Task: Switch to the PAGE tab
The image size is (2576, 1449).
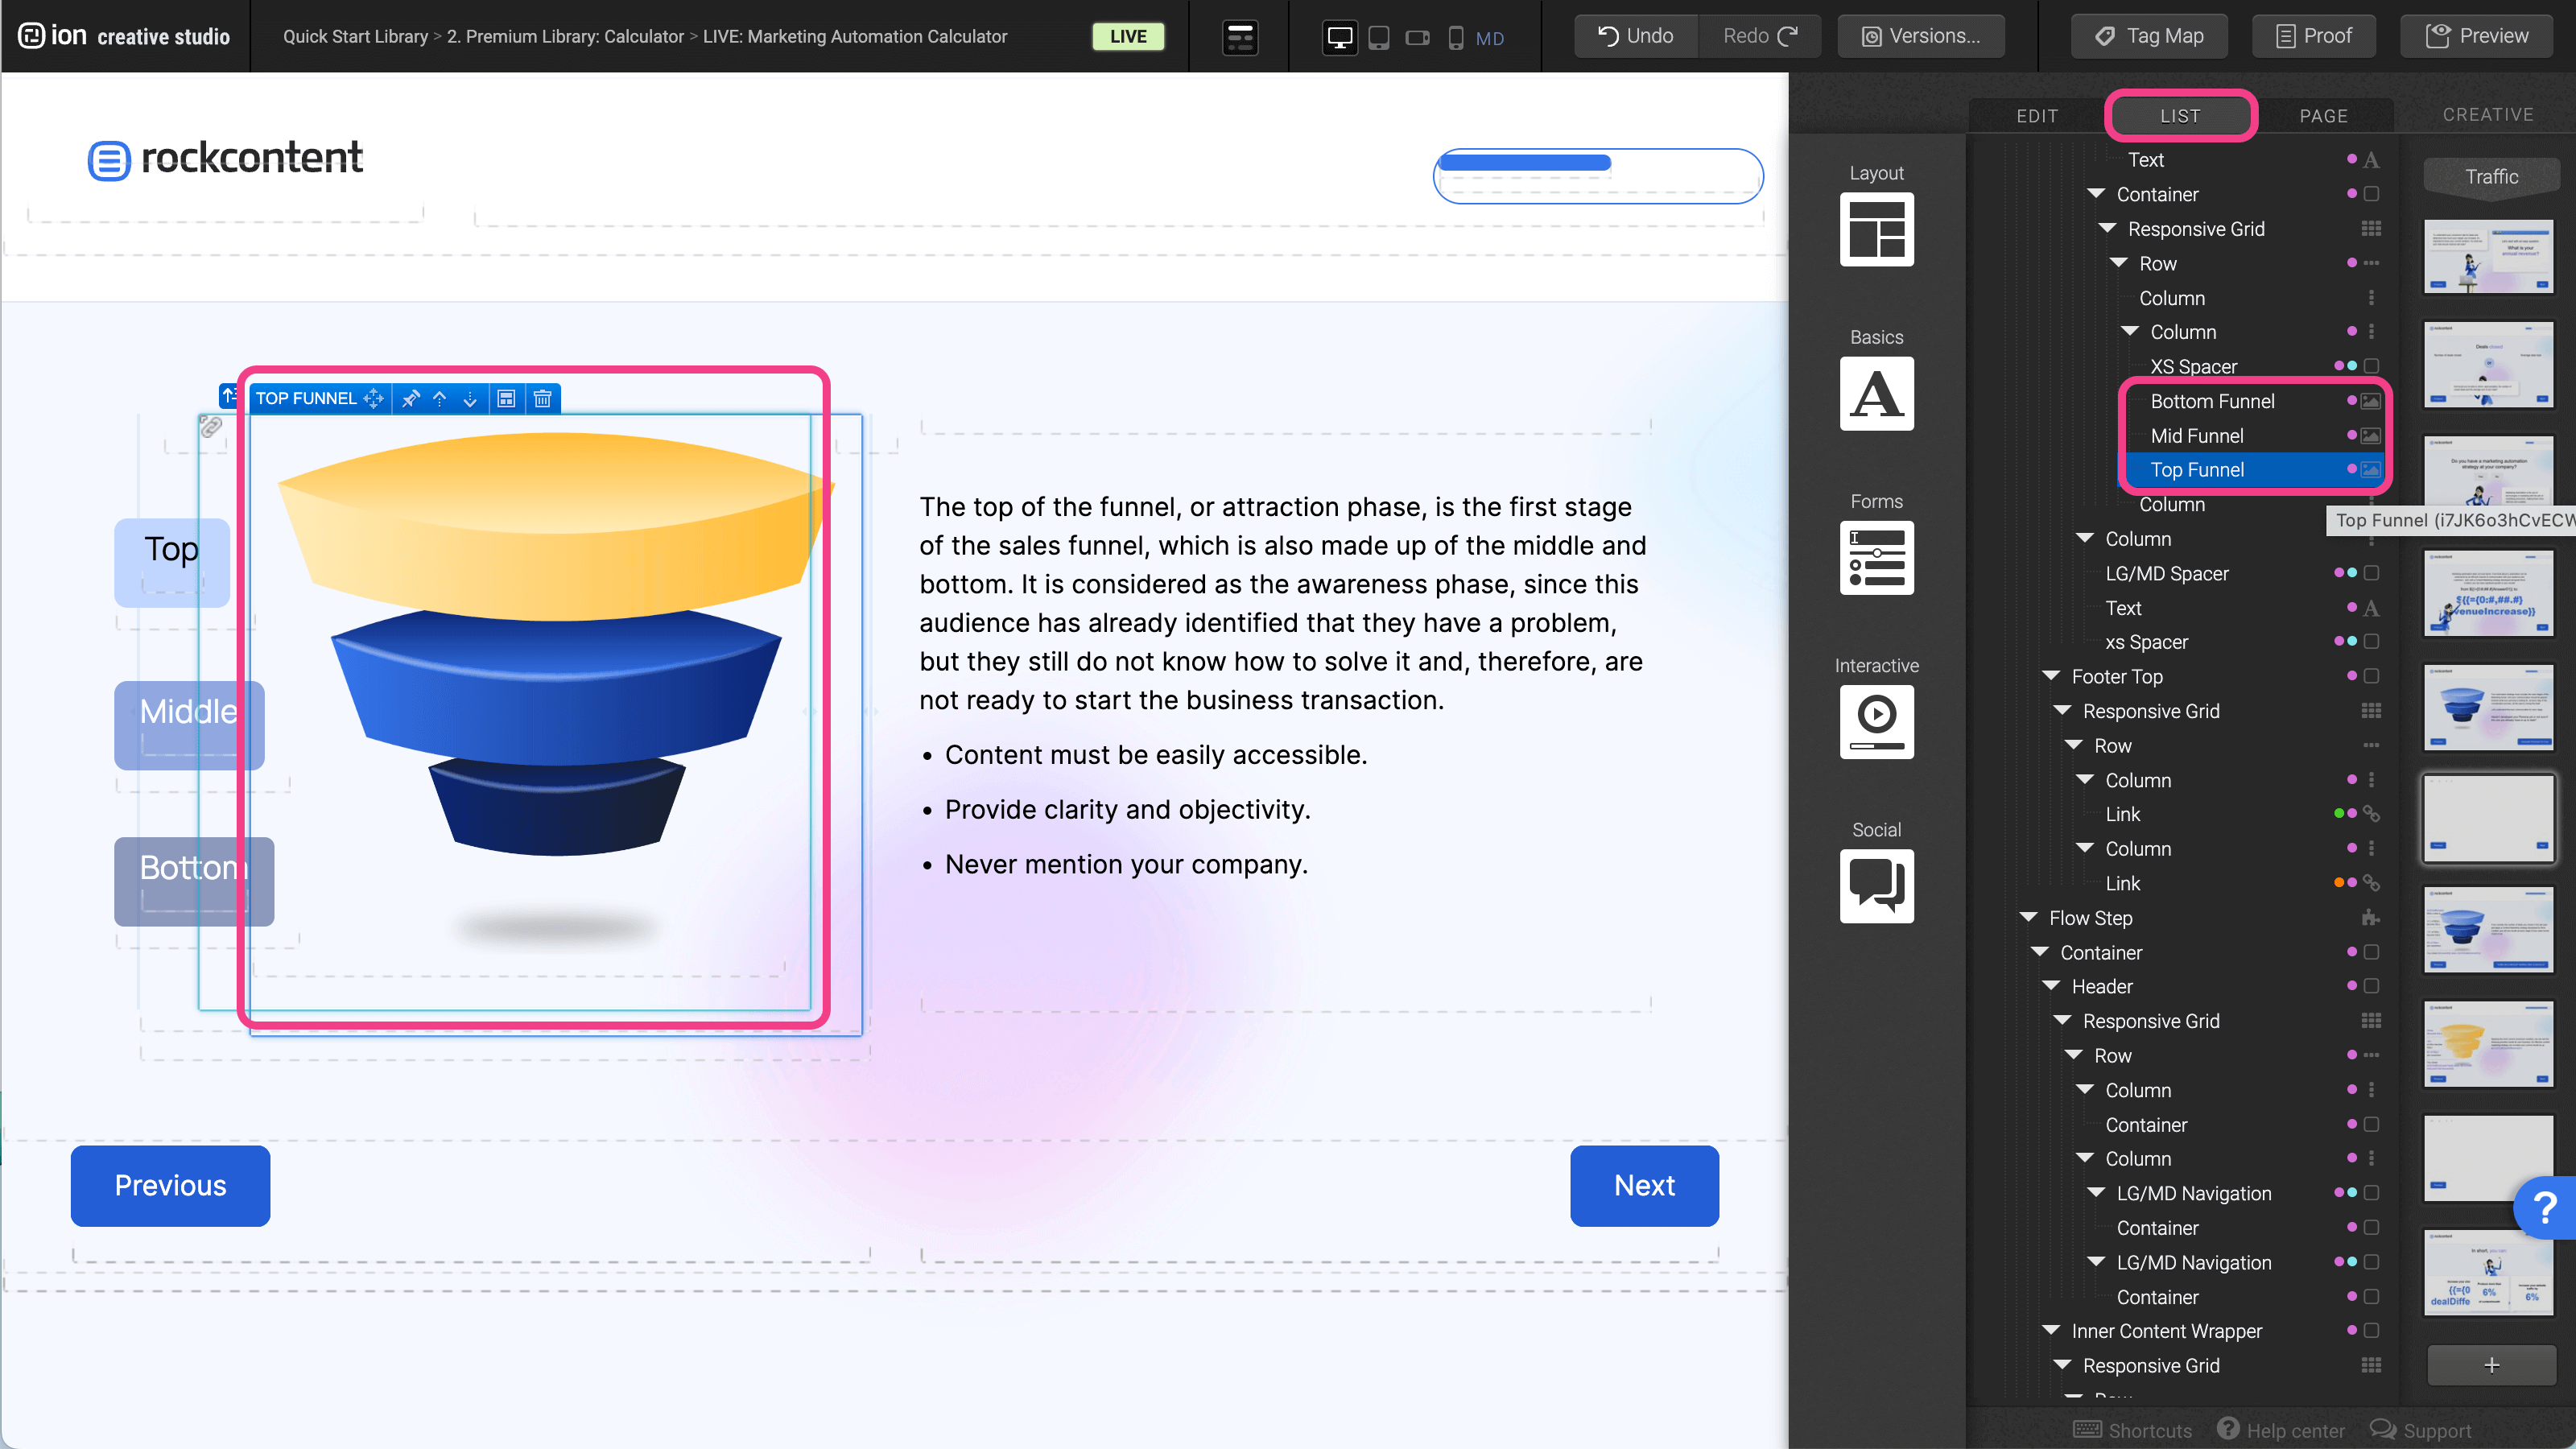Action: pos(2323,116)
